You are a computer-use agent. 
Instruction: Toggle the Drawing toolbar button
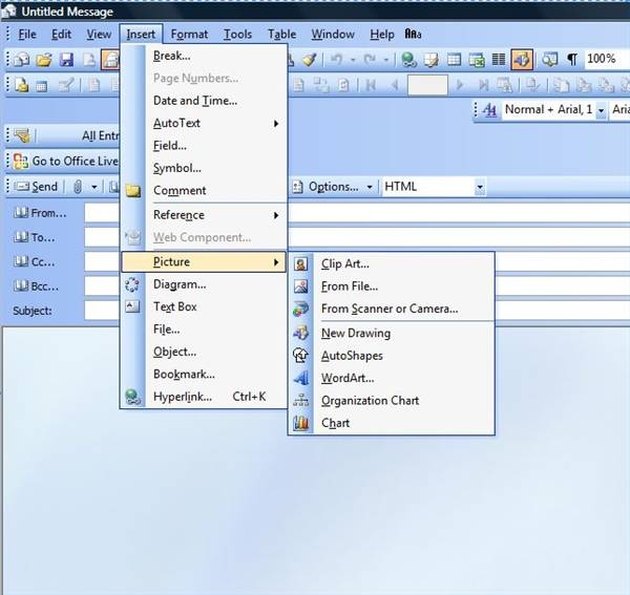click(522, 60)
